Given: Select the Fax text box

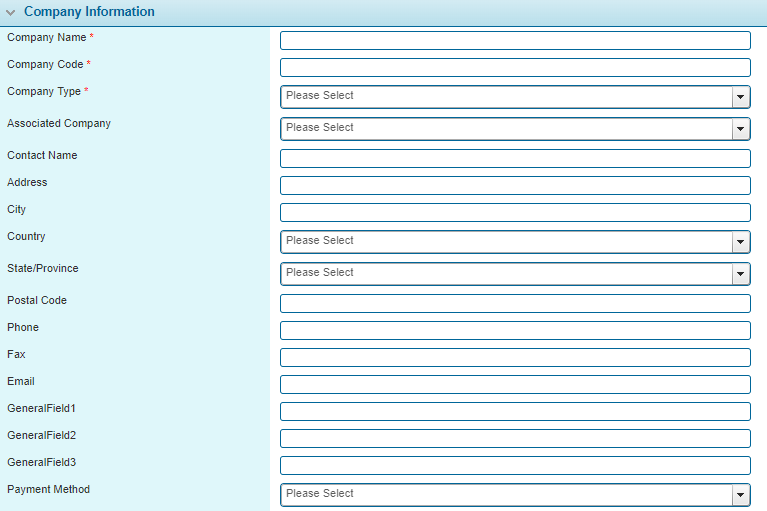Looking at the screenshot, I should [x=515, y=358].
